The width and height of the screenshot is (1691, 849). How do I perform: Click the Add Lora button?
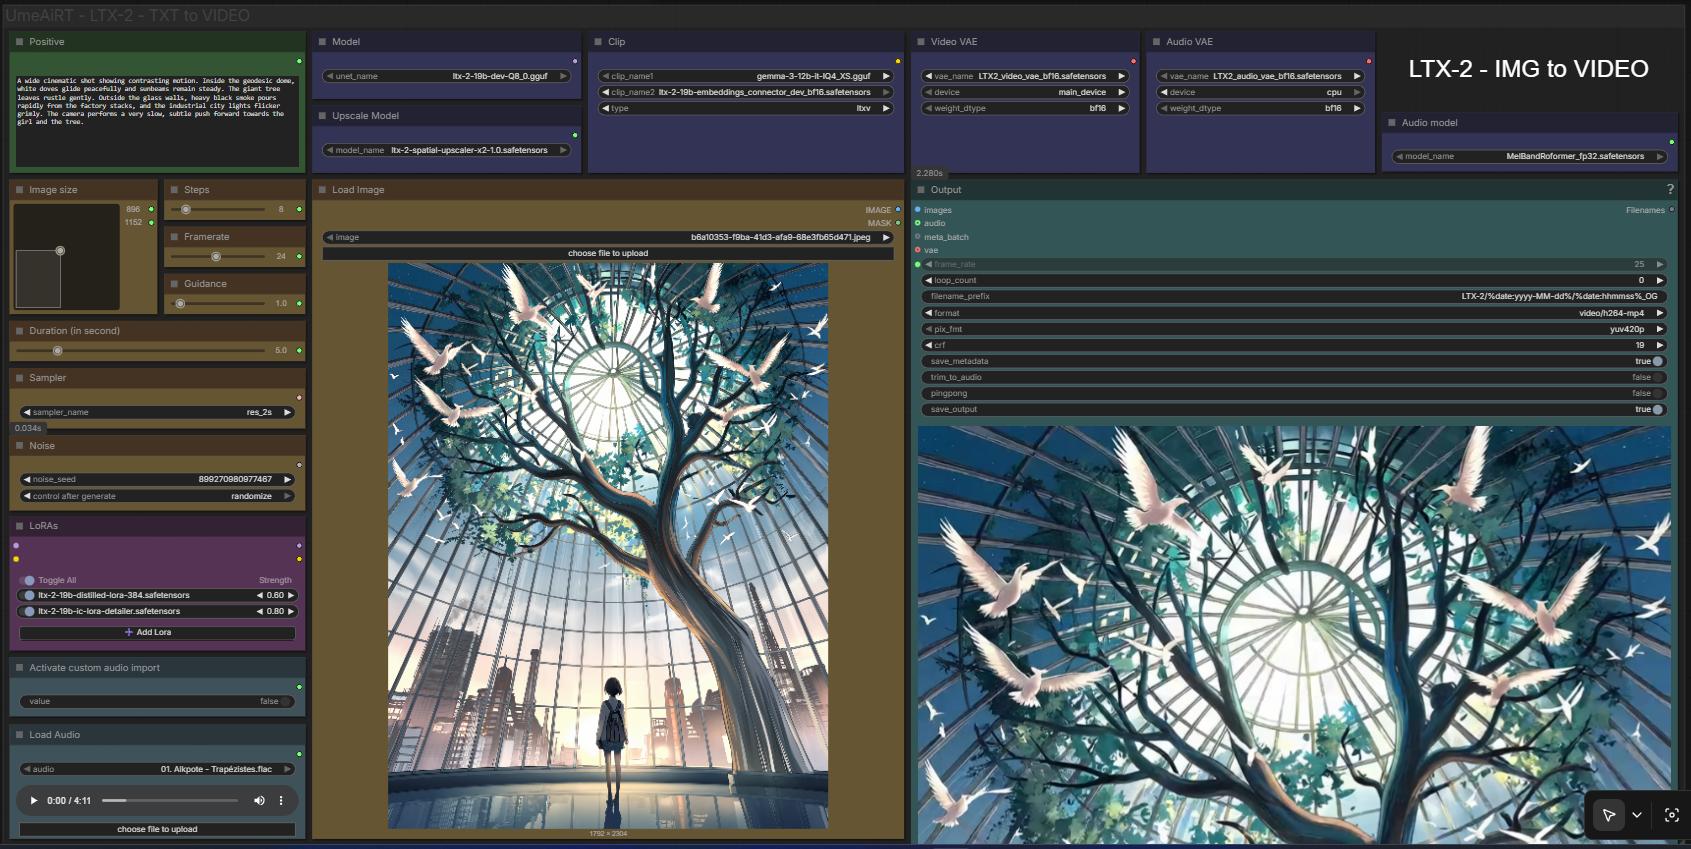pyautogui.click(x=157, y=632)
